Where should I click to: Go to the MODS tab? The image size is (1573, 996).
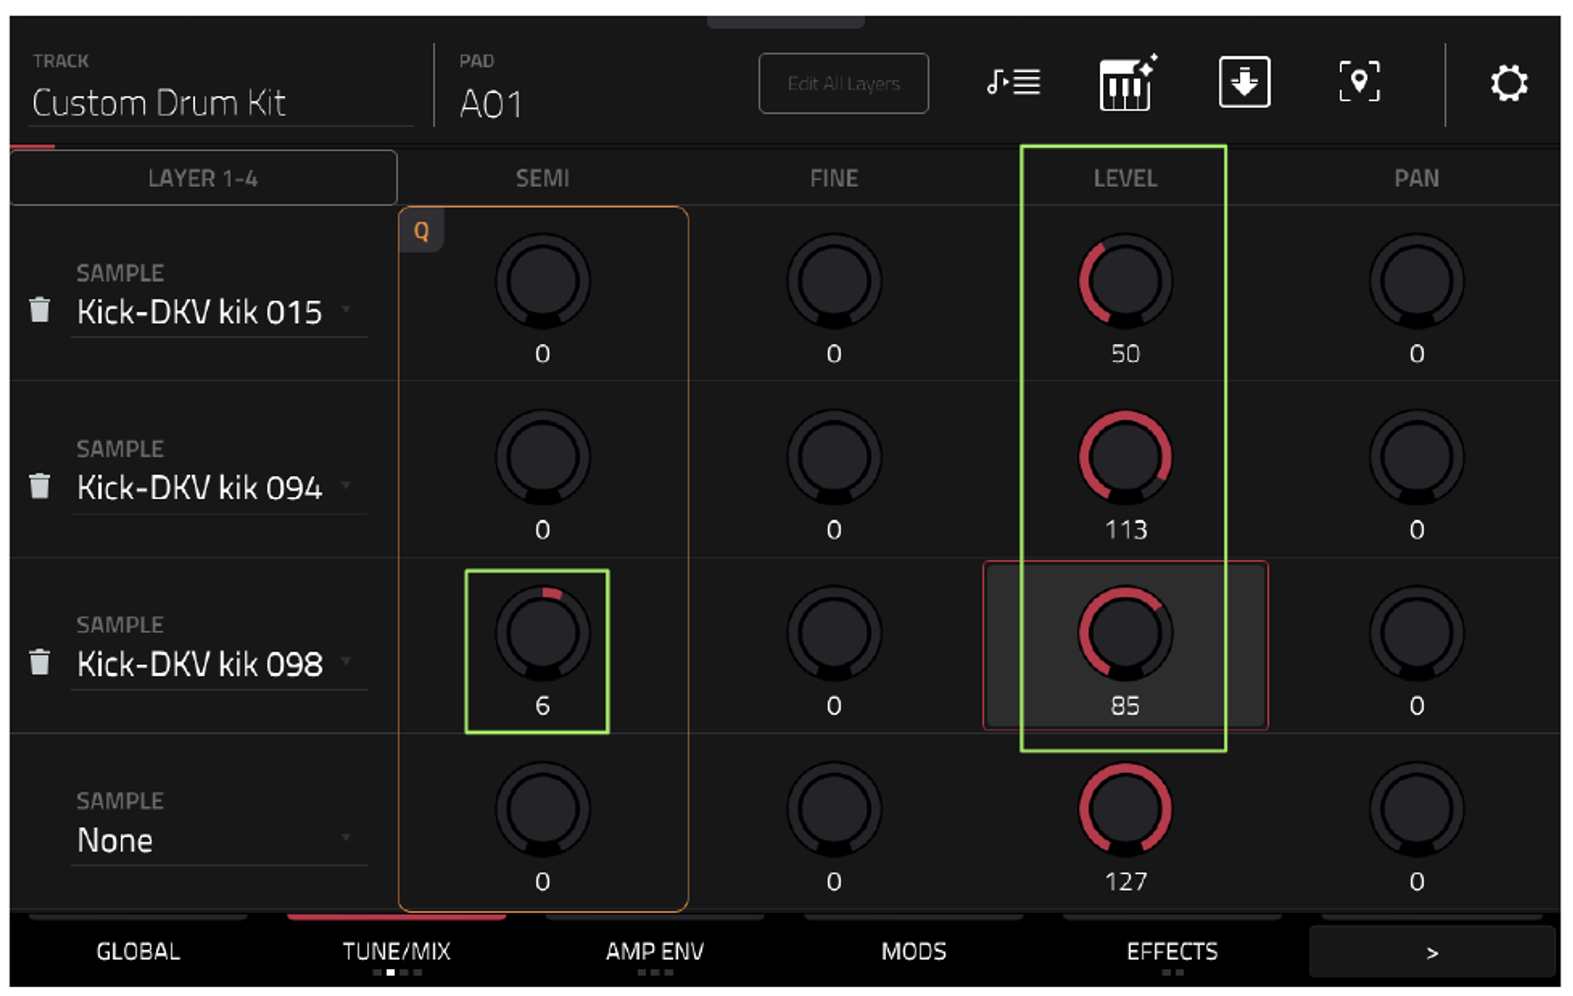(x=914, y=951)
